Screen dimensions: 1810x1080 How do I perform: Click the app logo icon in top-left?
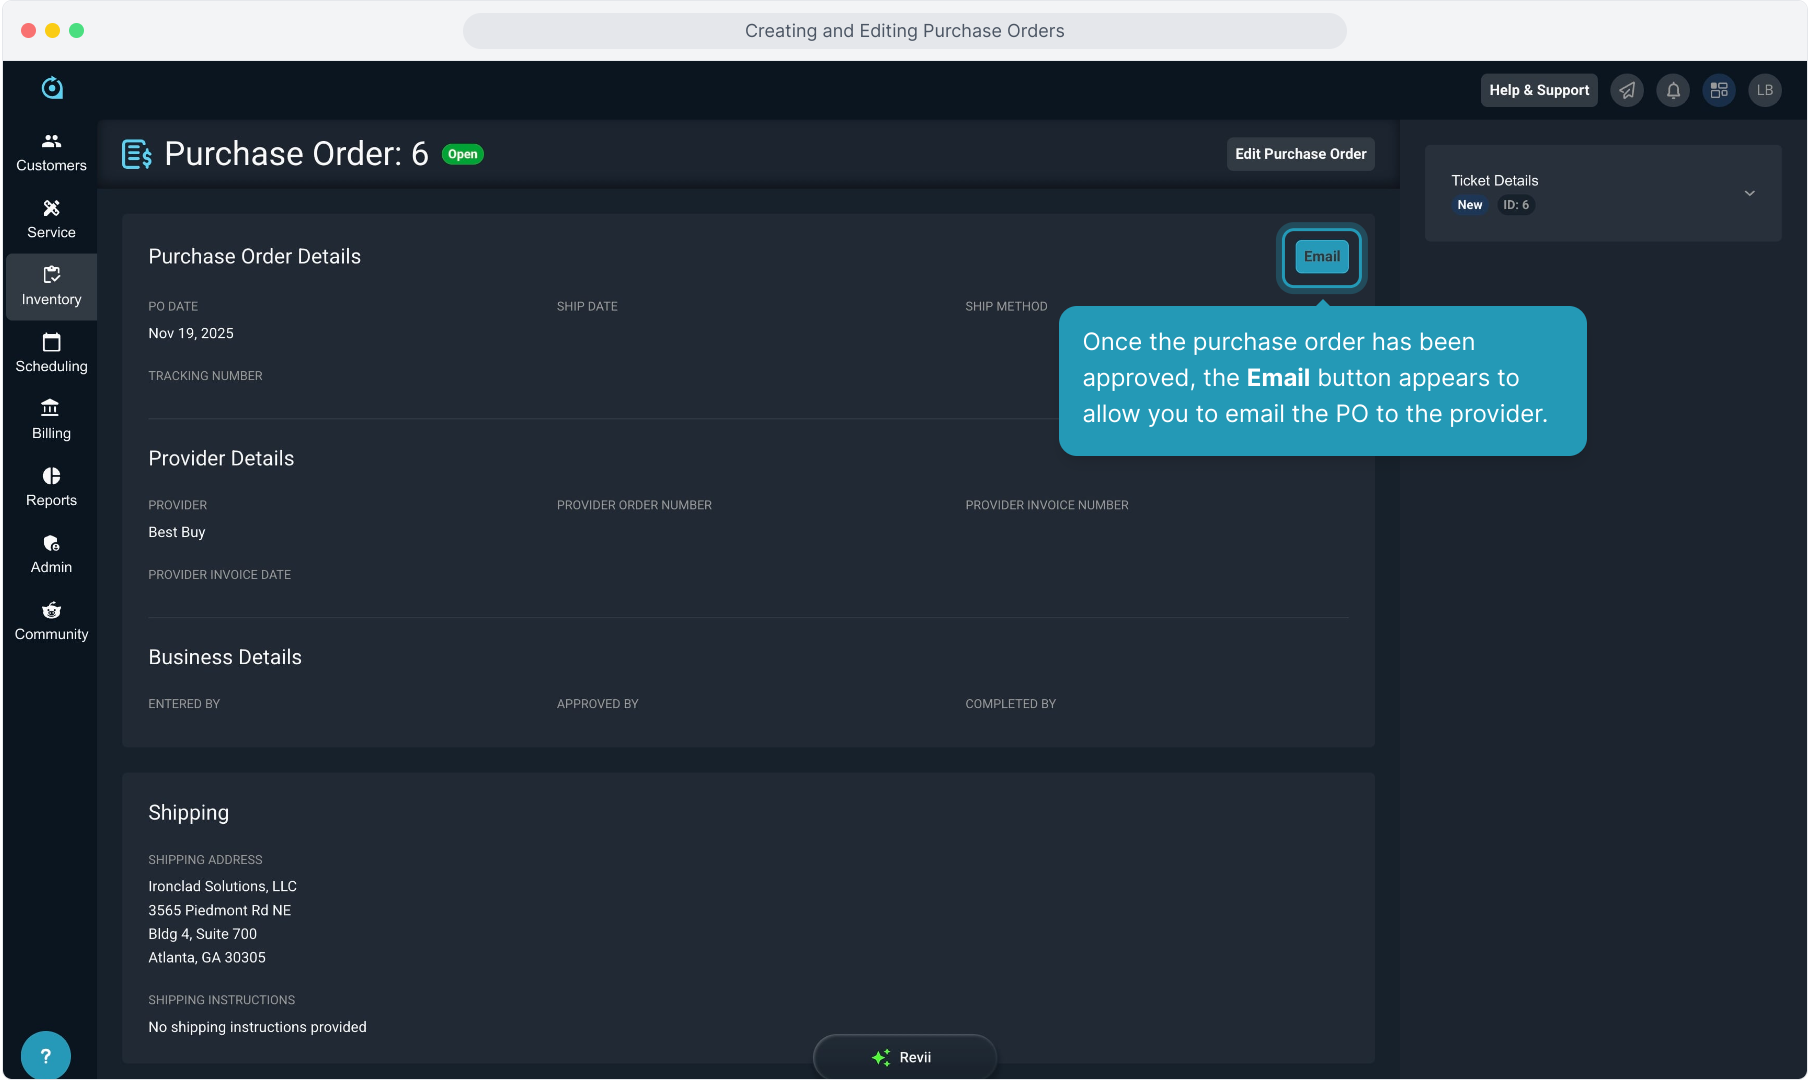tap(52, 89)
